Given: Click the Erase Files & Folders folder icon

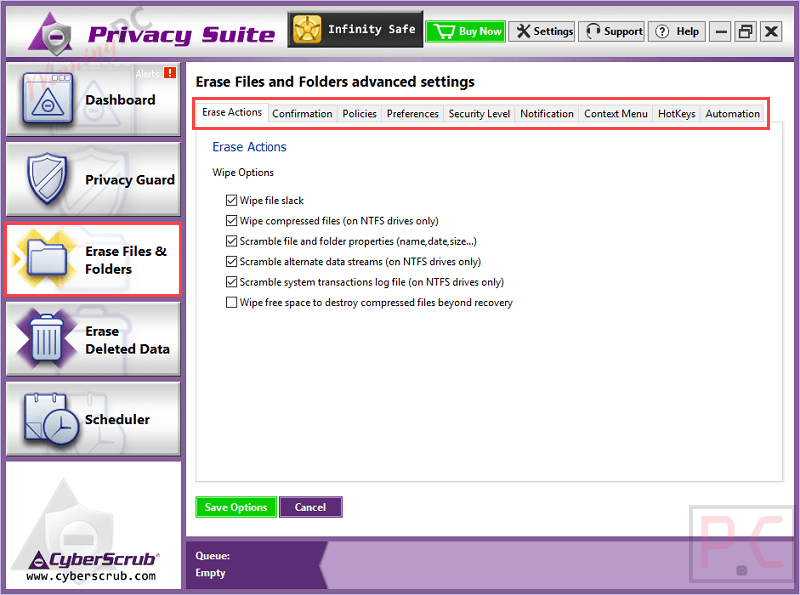Looking at the screenshot, I should pos(47,258).
